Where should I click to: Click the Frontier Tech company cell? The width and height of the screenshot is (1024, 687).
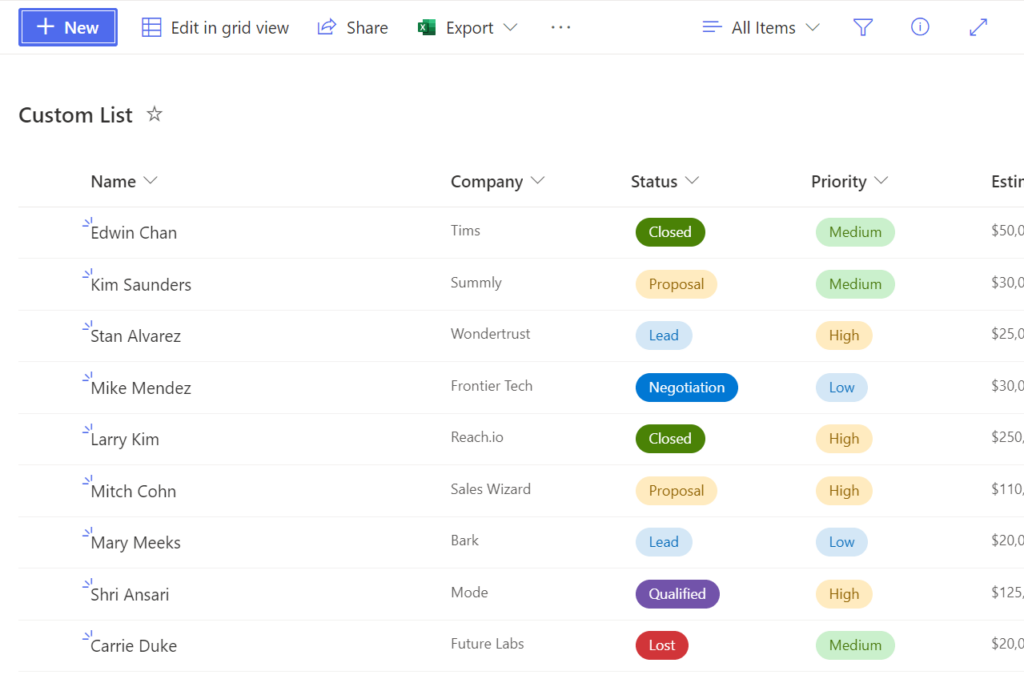coord(492,386)
